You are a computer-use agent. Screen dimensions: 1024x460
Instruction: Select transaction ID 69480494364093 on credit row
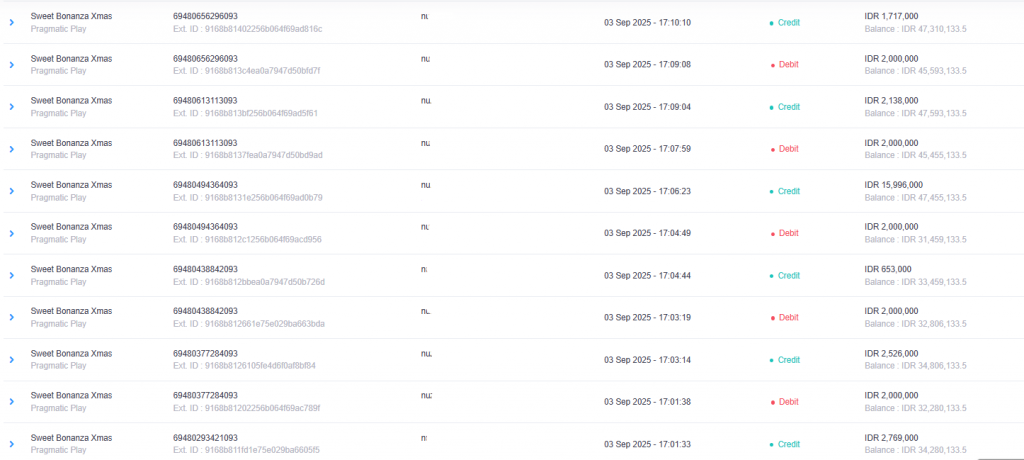[x=205, y=185]
